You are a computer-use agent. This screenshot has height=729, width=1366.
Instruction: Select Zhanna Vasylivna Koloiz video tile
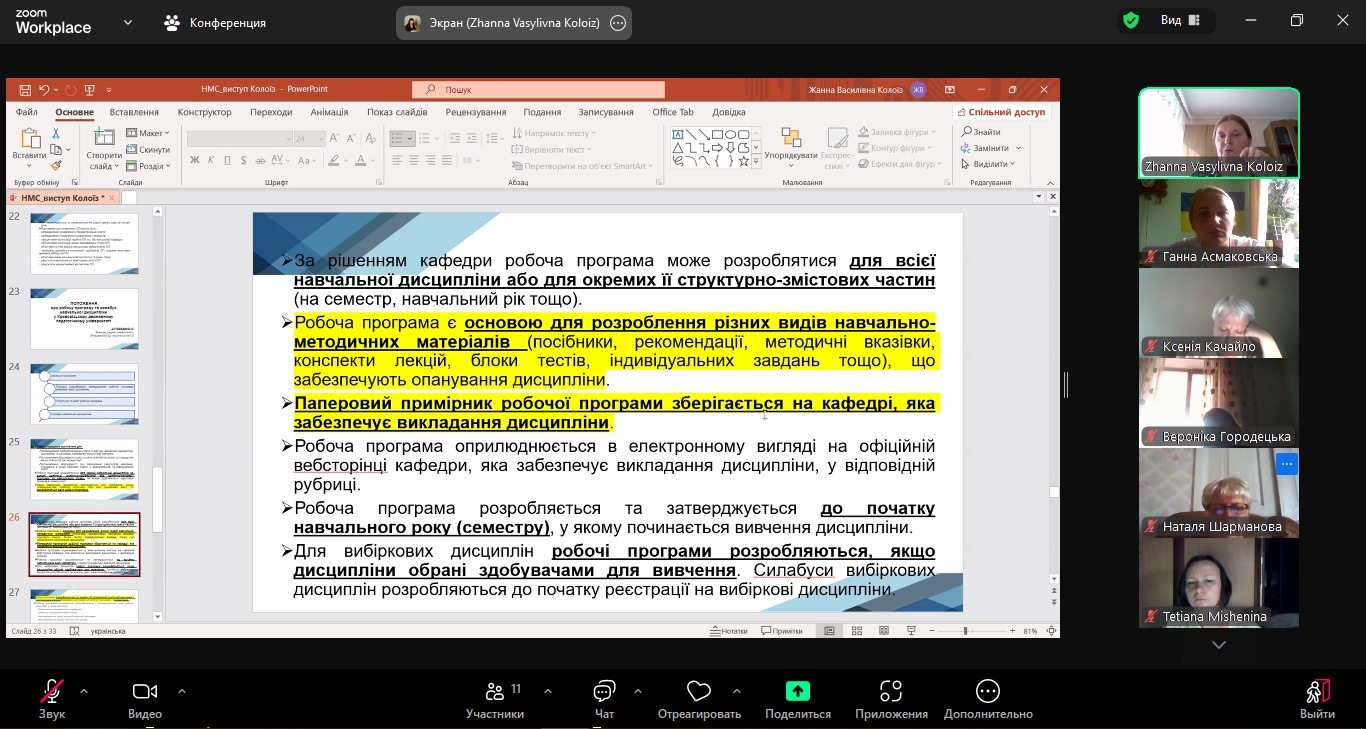1219,133
